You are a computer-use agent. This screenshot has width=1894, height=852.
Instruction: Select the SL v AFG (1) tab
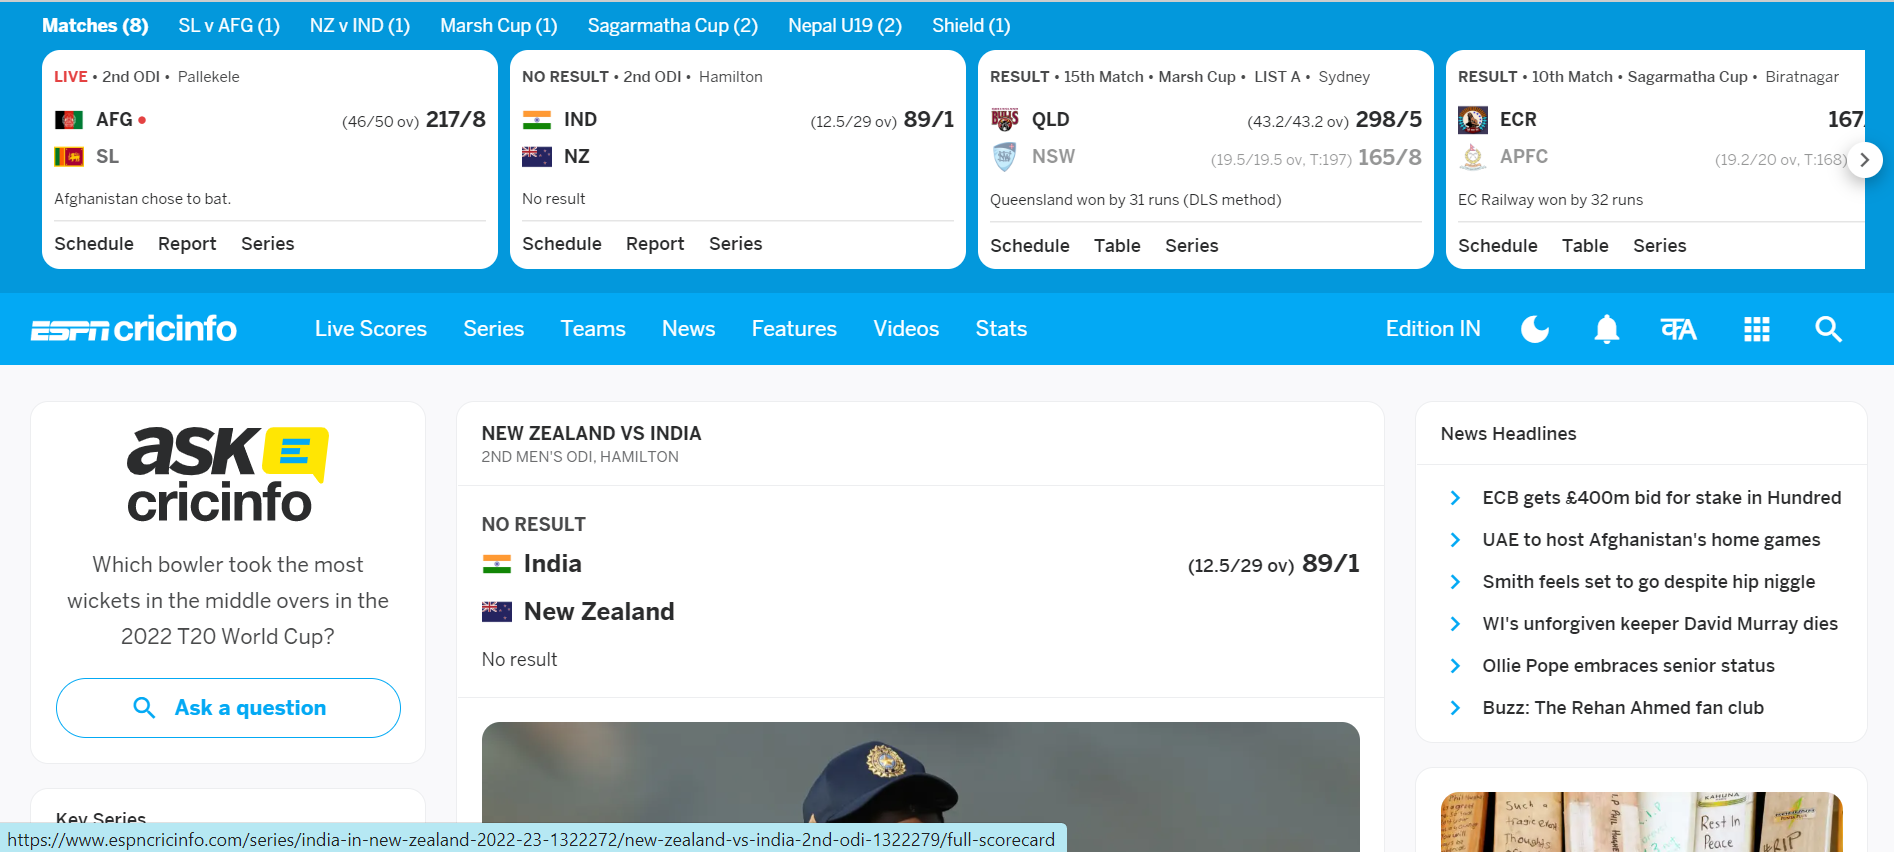tap(229, 26)
